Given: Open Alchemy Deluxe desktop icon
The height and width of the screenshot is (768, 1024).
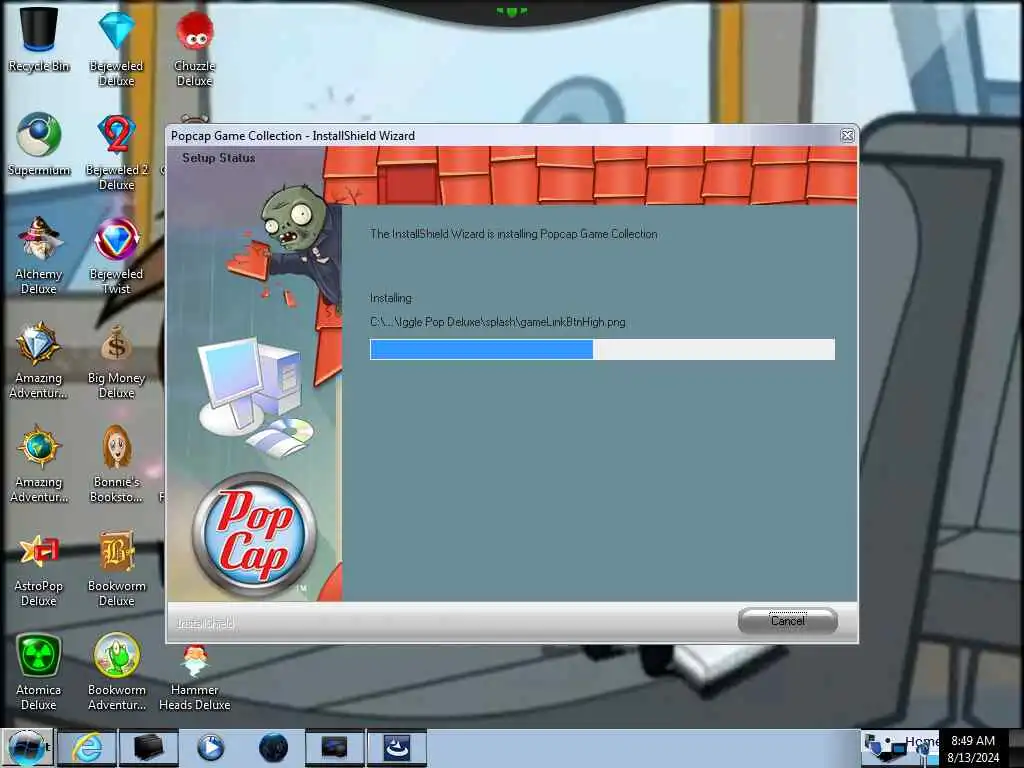Looking at the screenshot, I should pyautogui.click(x=39, y=255).
